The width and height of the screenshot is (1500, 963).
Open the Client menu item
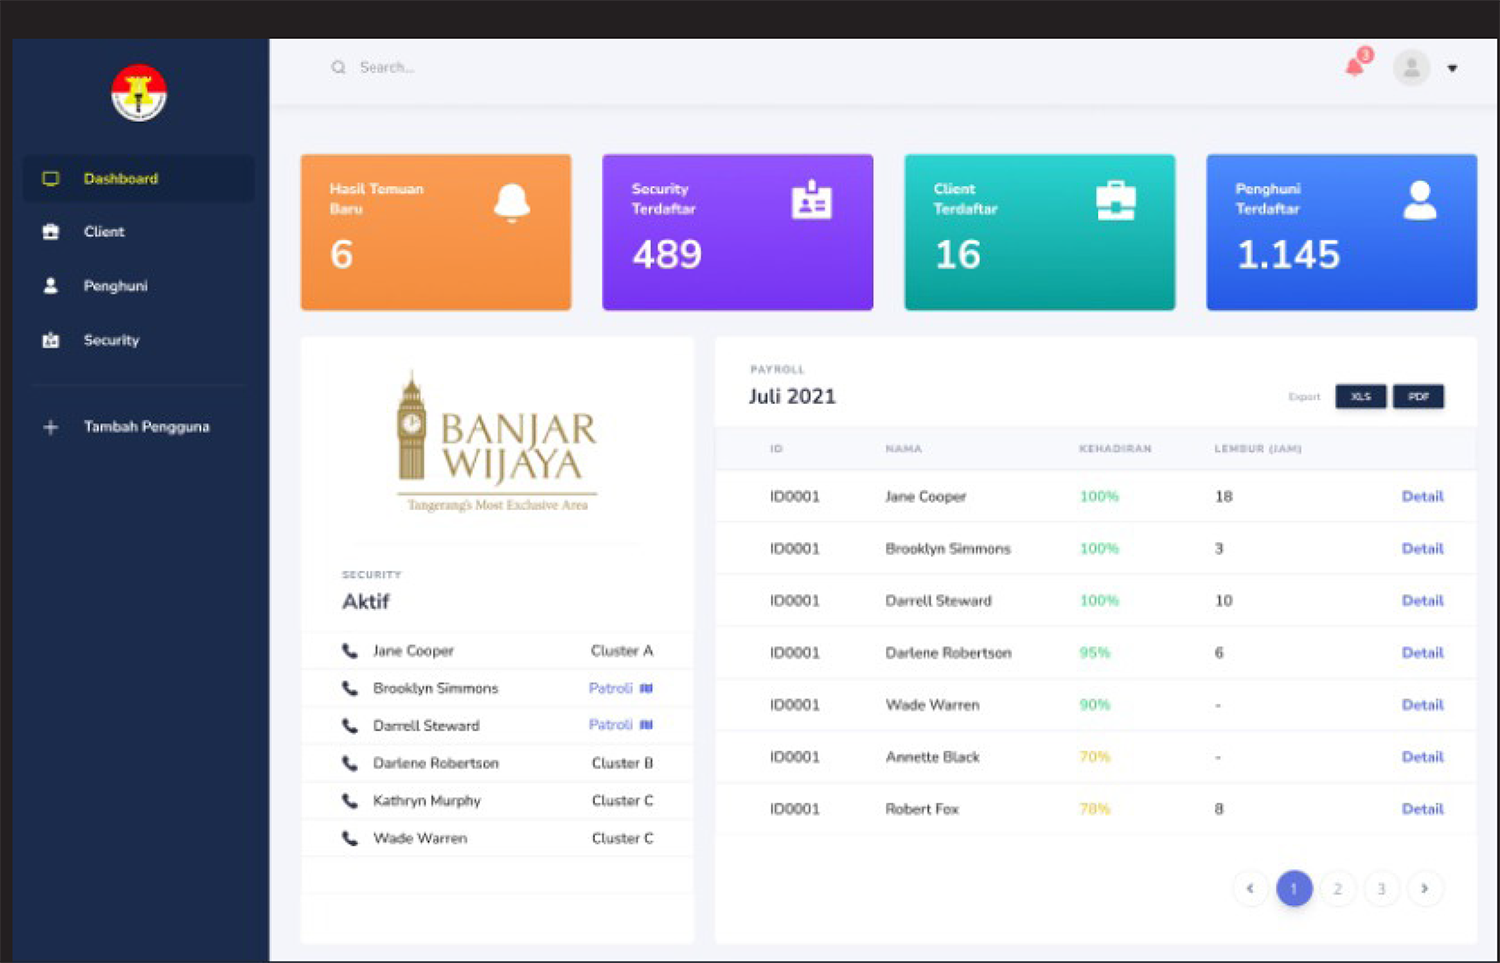(x=104, y=232)
